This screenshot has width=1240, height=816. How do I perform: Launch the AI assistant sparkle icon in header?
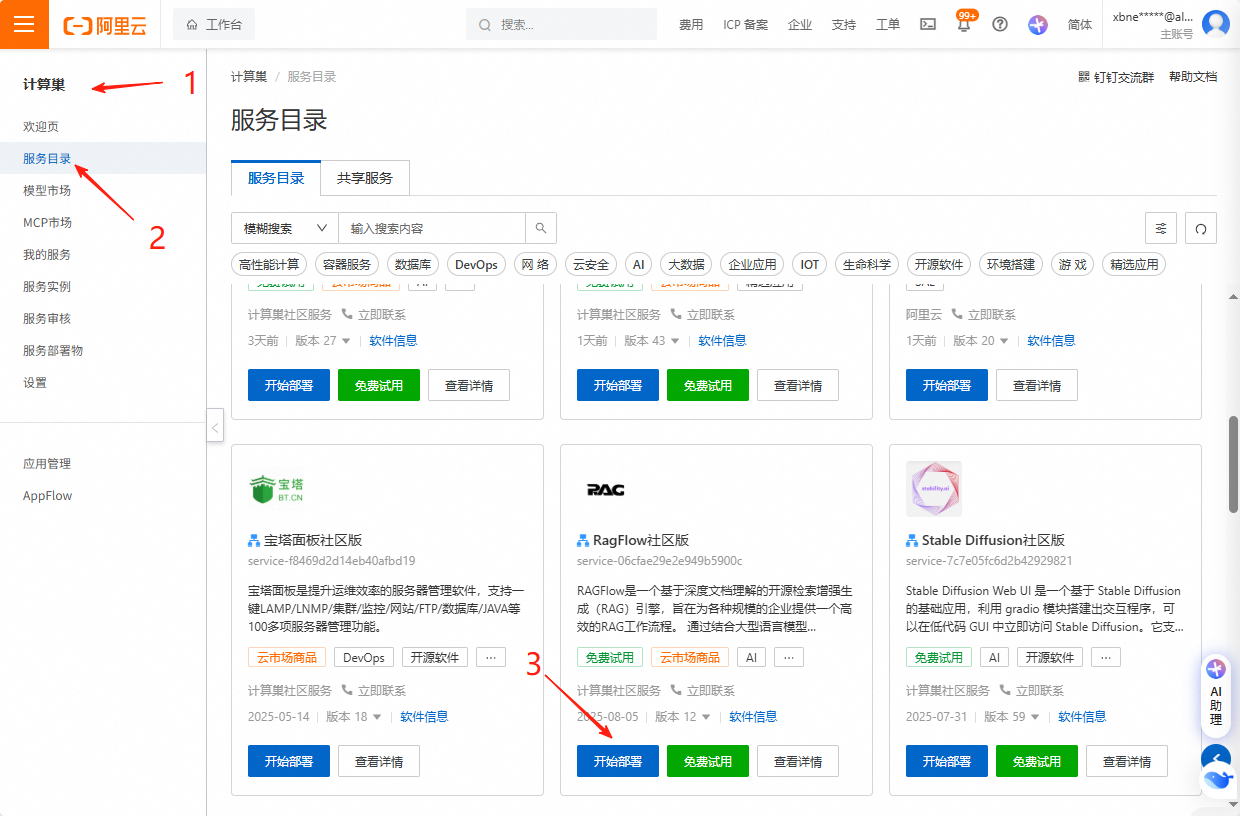coord(1038,25)
